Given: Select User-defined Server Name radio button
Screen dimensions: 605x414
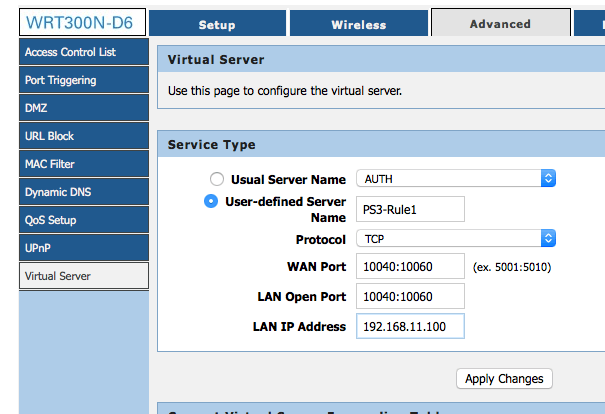Looking at the screenshot, I should click(x=211, y=201).
